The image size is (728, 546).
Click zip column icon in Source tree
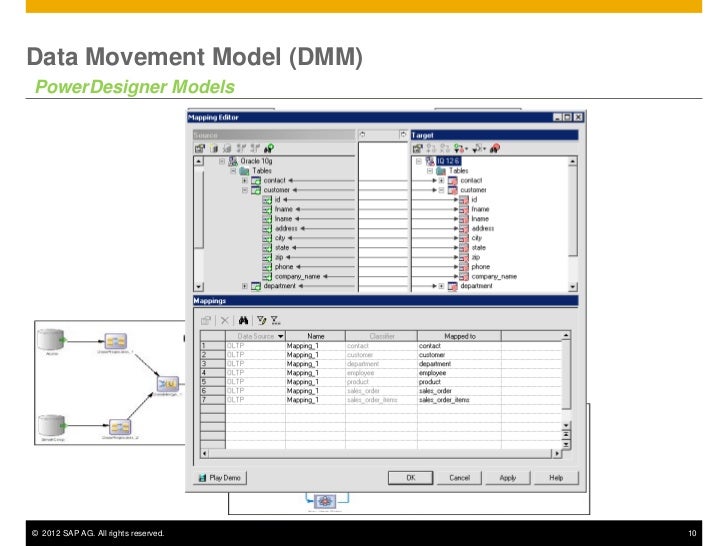click(x=267, y=258)
